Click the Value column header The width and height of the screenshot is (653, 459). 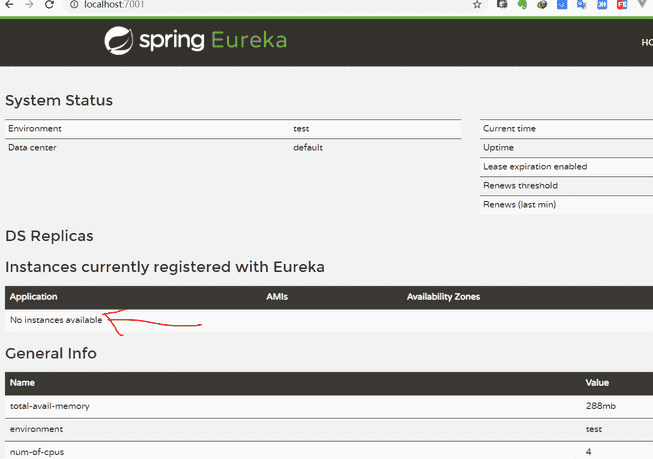597,382
